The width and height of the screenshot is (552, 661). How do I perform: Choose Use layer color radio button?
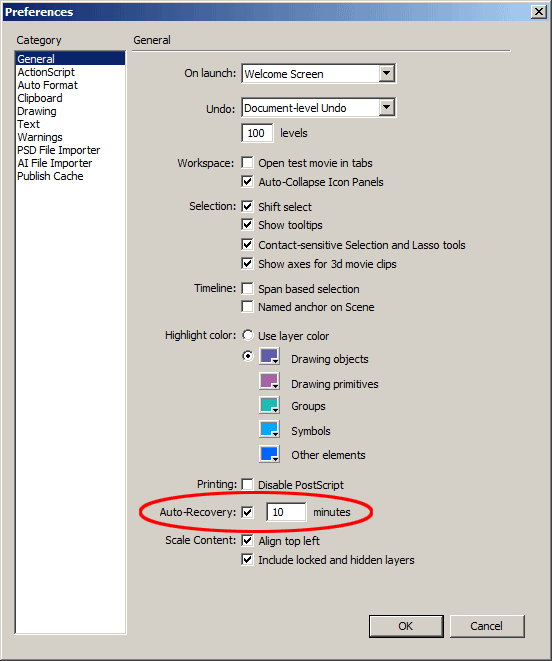(248, 336)
